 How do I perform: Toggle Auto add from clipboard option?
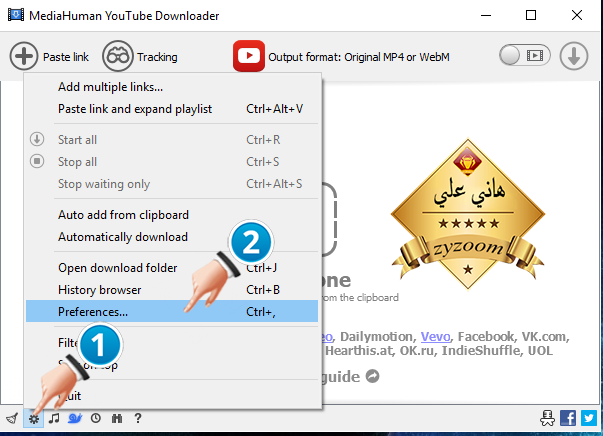pos(172,215)
